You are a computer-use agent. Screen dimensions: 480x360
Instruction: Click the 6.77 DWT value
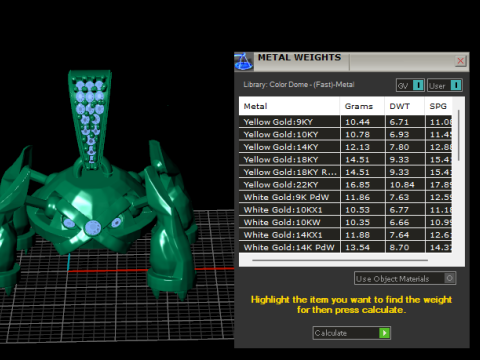tap(399, 210)
